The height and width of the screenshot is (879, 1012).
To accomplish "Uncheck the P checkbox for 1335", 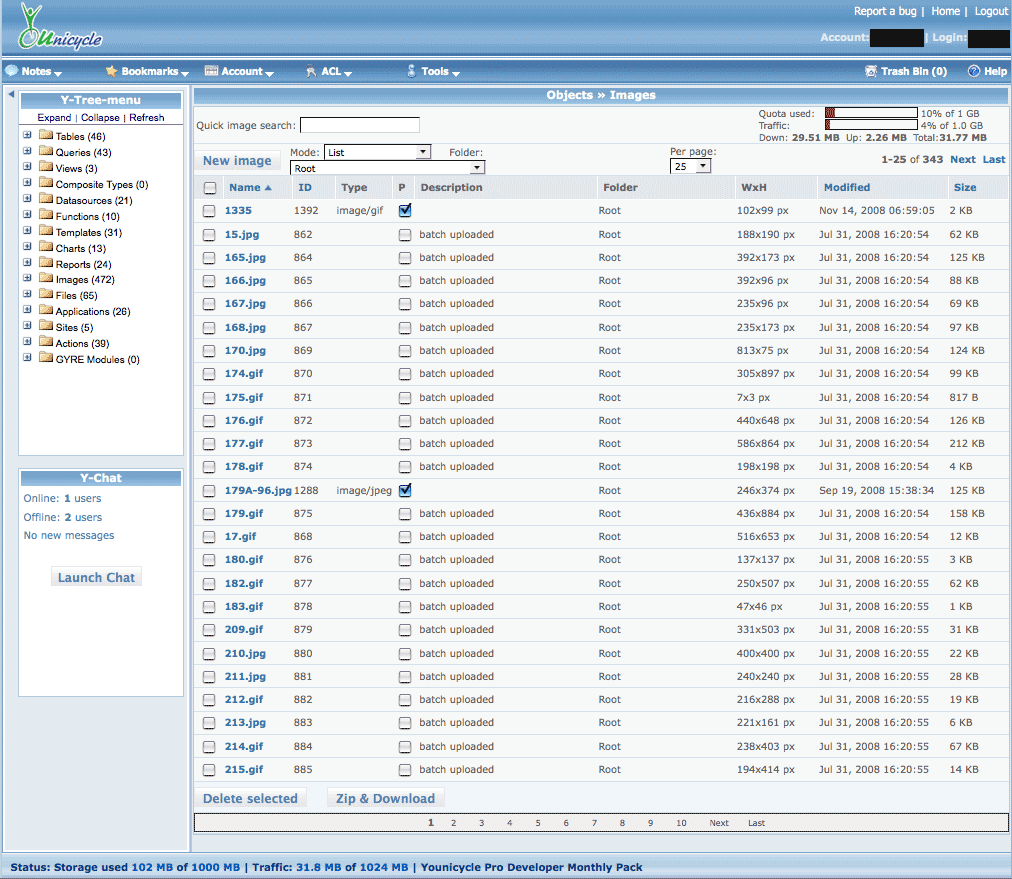I will pyautogui.click(x=405, y=211).
